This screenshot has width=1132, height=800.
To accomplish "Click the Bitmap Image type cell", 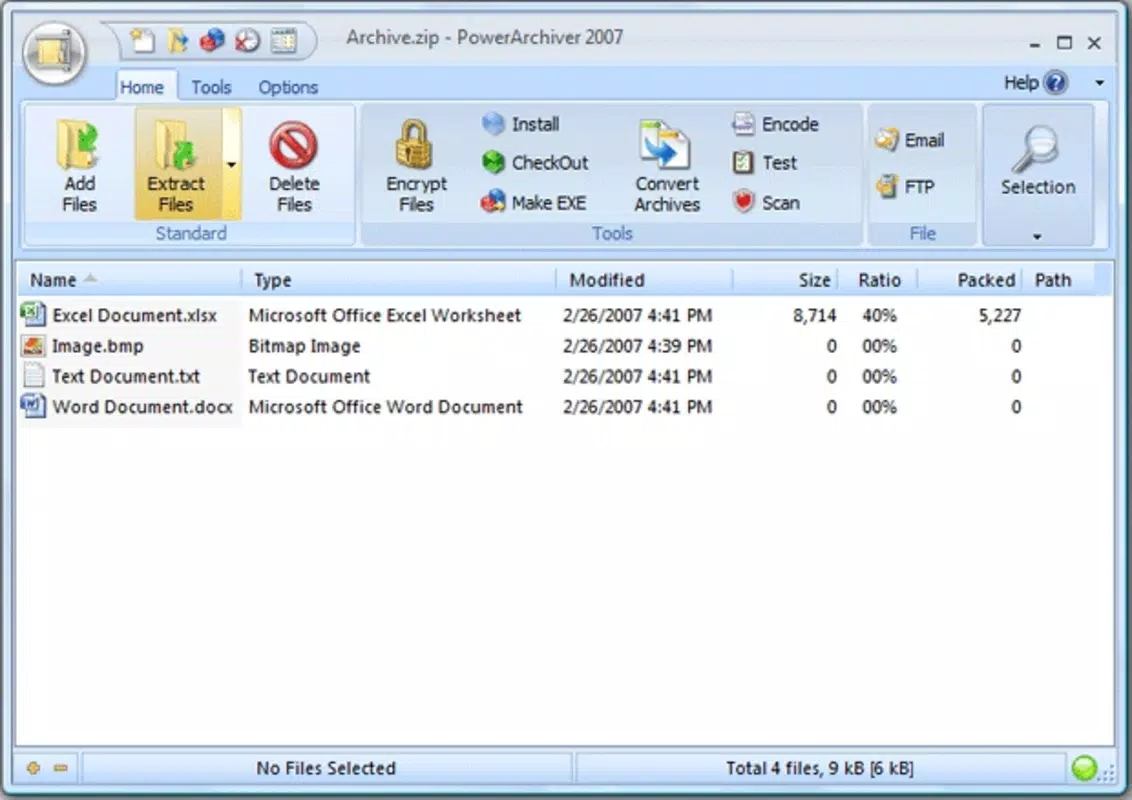I will [x=304, y=346].
